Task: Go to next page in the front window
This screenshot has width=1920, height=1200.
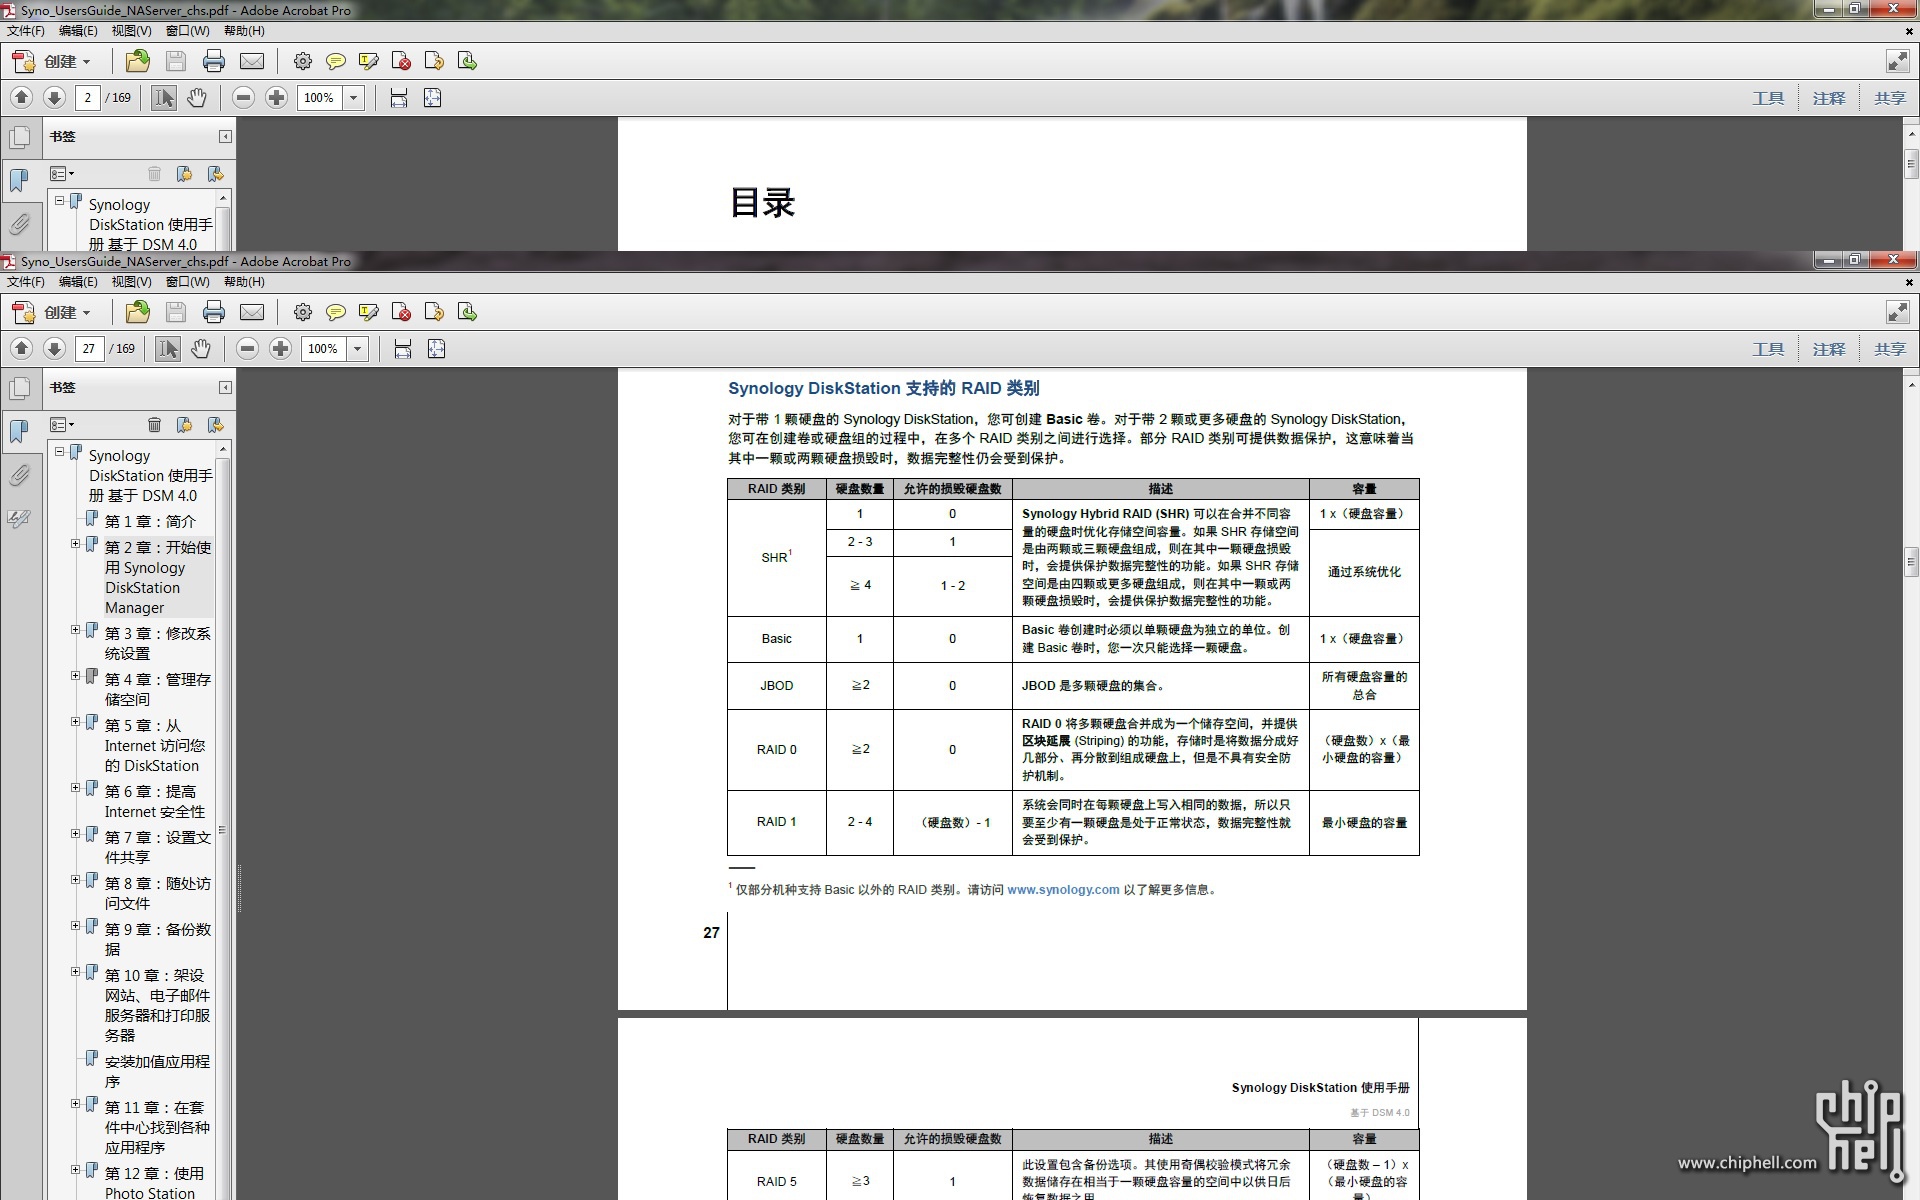Action: tap(55, 349)
